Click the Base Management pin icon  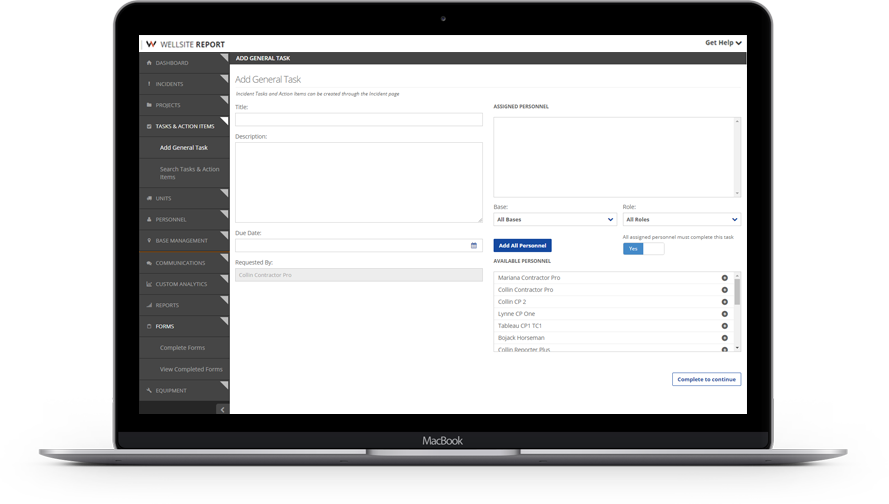pos(149,240)
